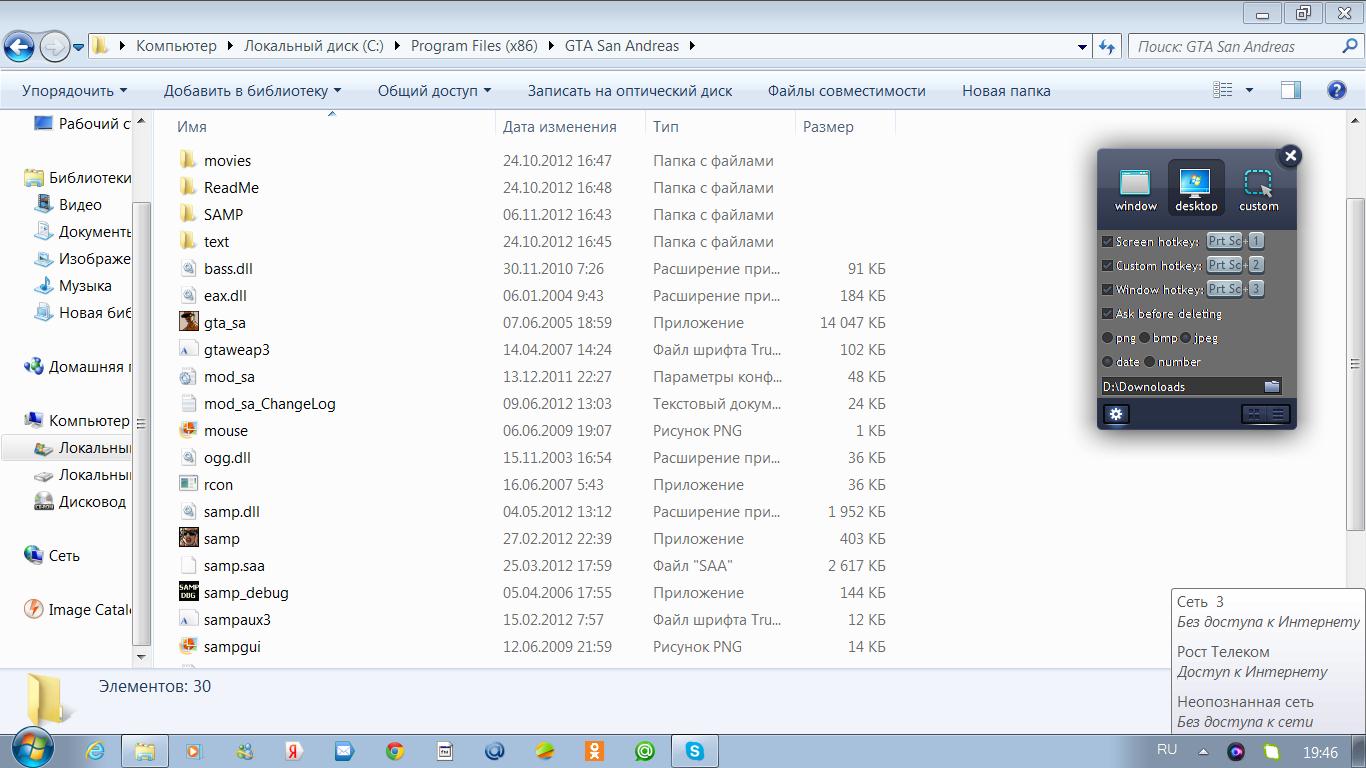Switch capture widget to thumbnail grid view
This screenshot has height=768, width=1366.
1254,414
